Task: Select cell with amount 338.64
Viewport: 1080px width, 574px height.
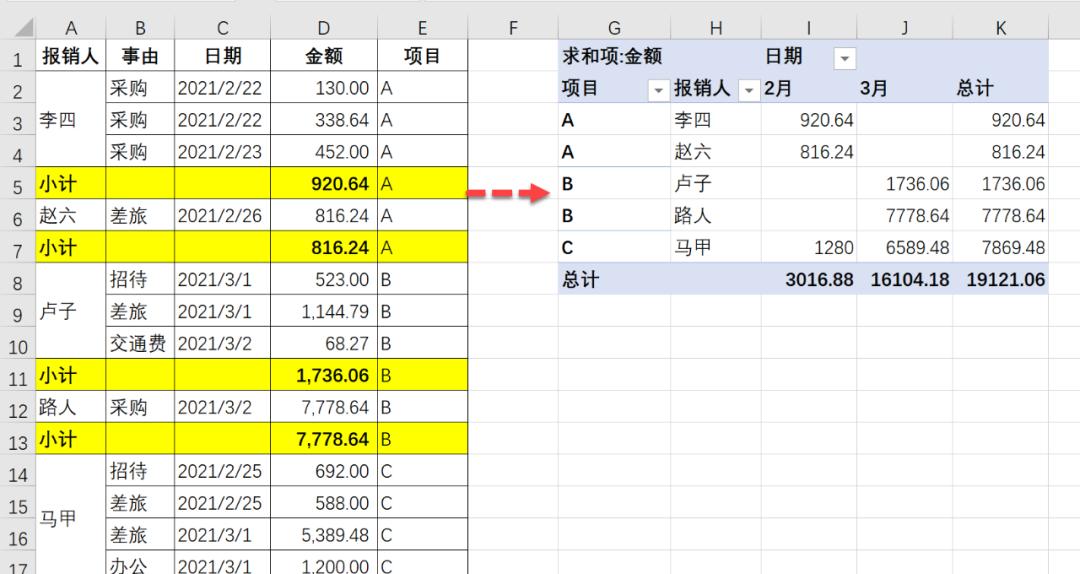Action: (x=324, y=120)
